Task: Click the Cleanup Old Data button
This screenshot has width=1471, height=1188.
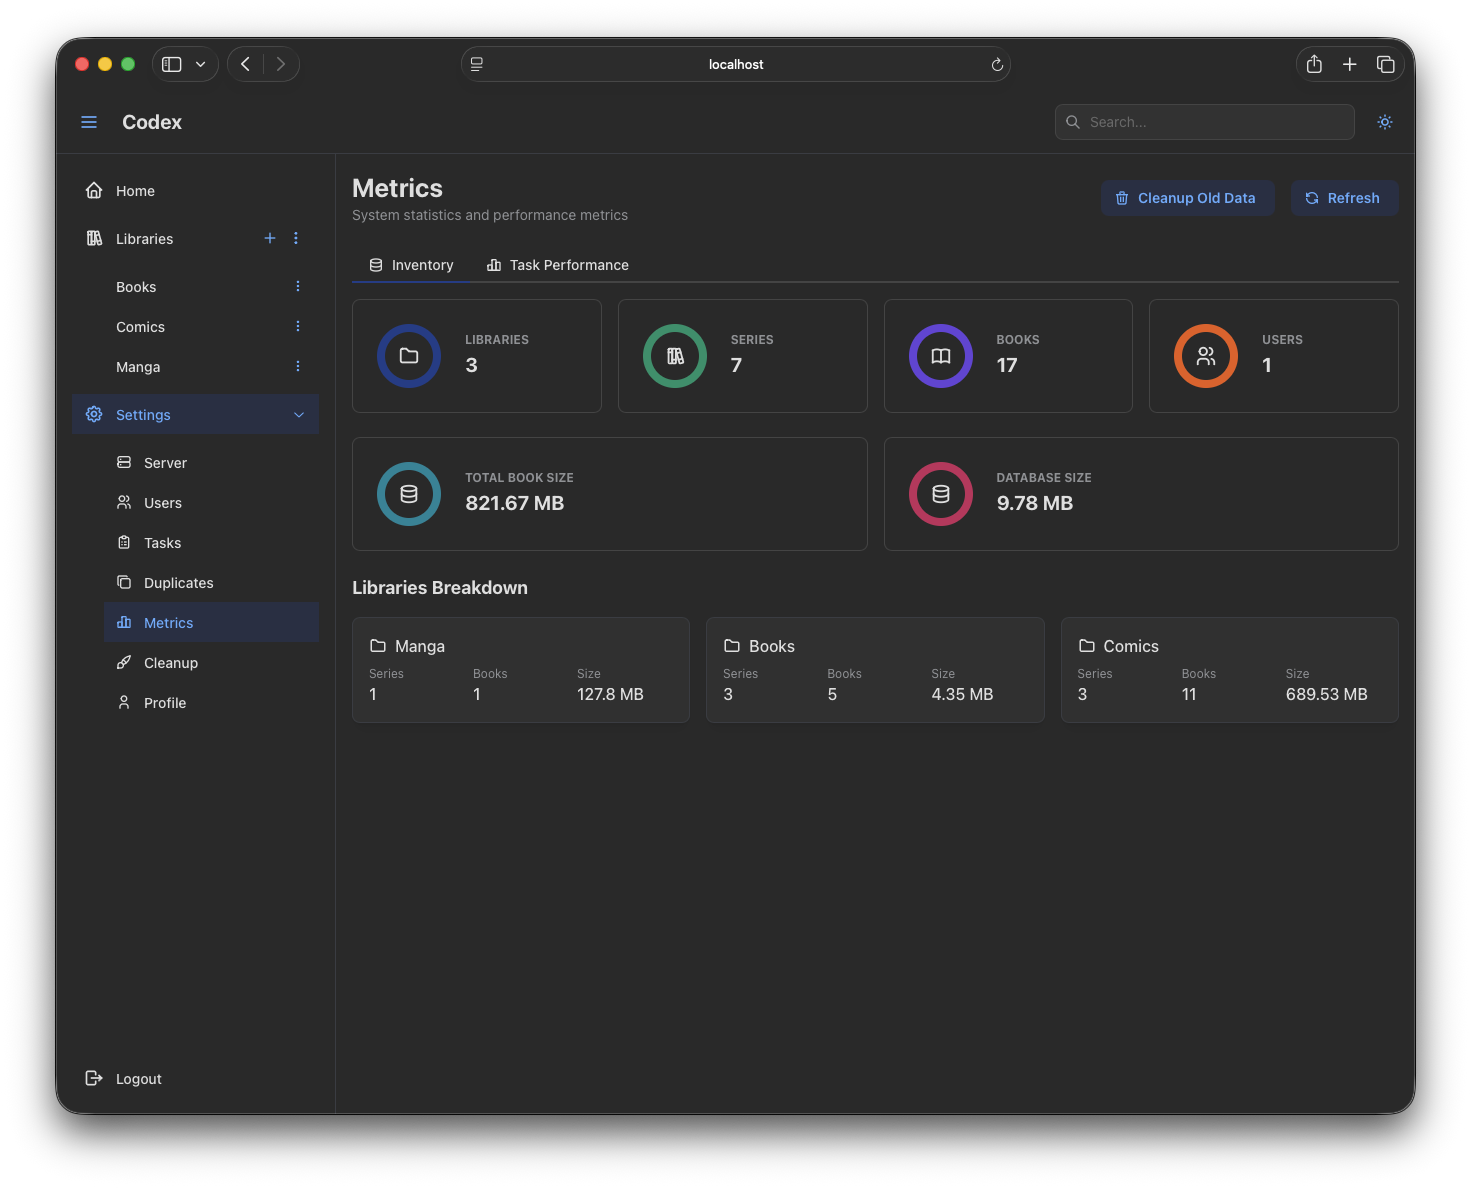Action: coord(1187,197)
